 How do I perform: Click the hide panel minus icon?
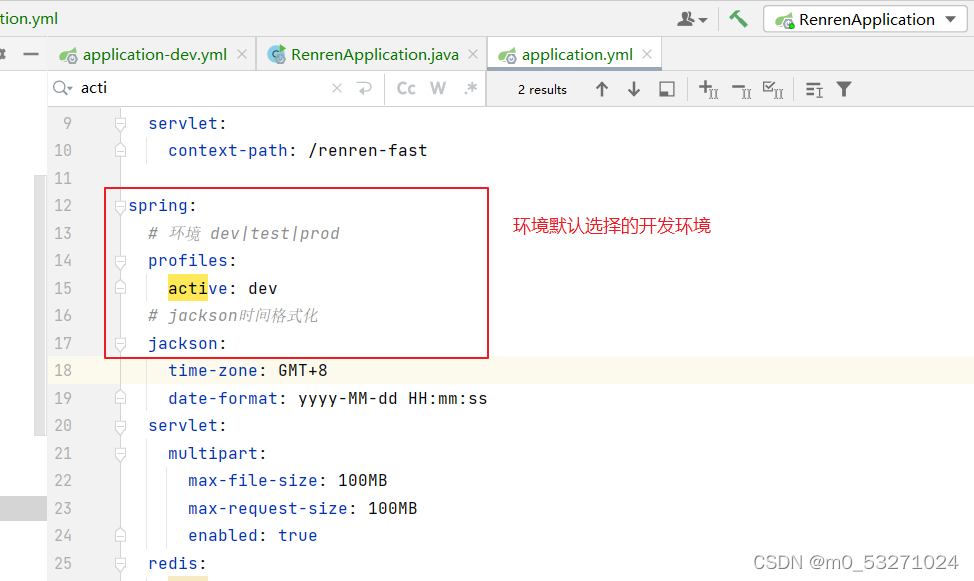click(x=31, y=55)
